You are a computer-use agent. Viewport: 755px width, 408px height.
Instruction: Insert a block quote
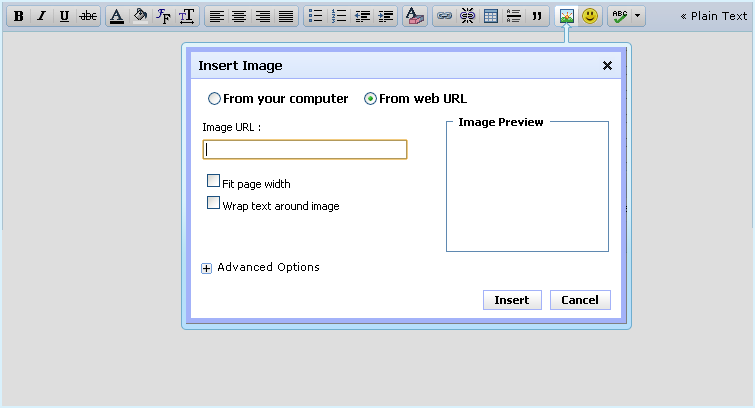coord(537,16)
